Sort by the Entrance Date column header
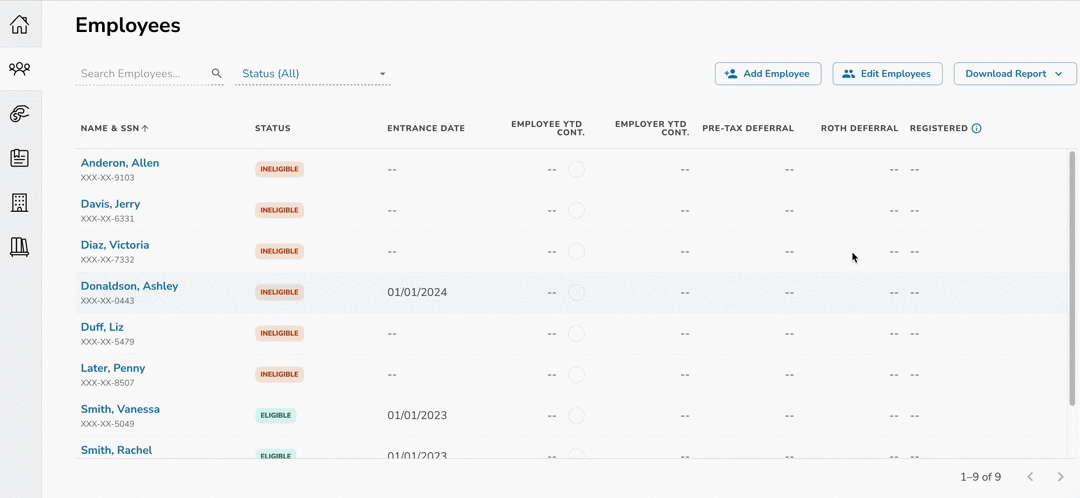 tap(426, 129)
